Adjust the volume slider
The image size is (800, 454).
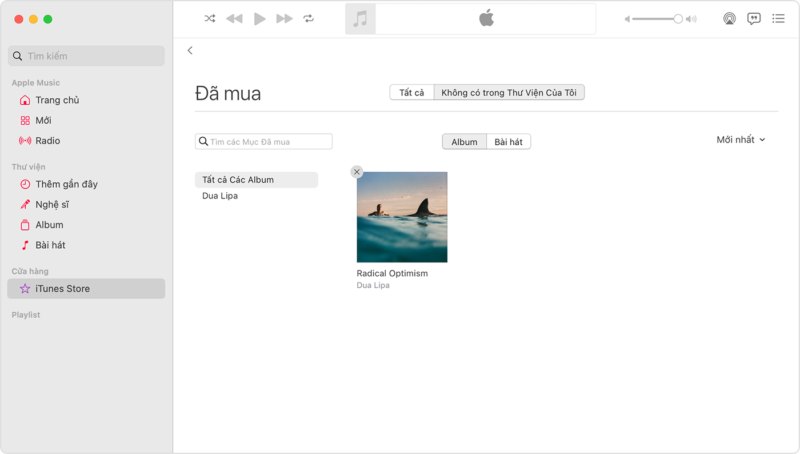(x=660, y=19)
